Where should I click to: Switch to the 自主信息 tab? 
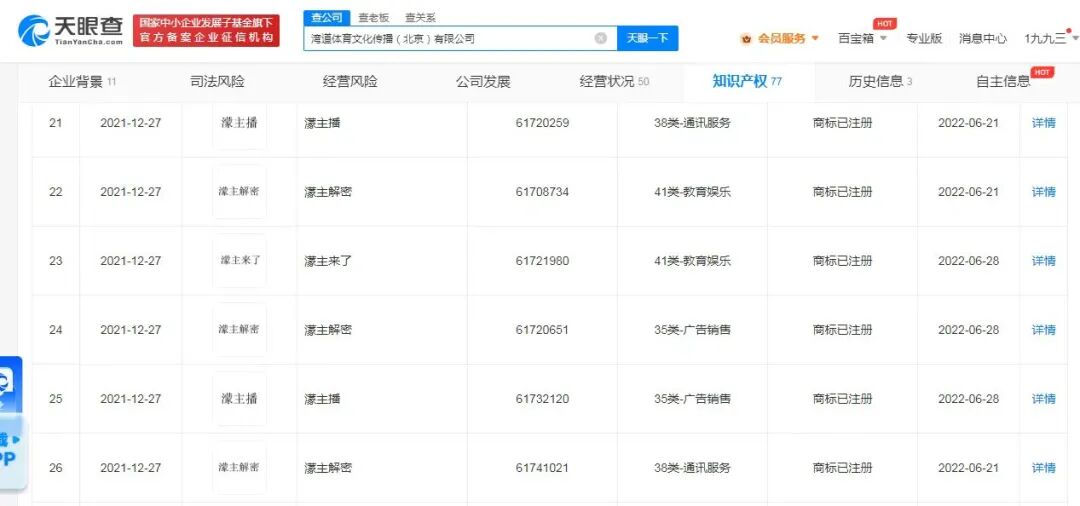tap(1003, 82)
